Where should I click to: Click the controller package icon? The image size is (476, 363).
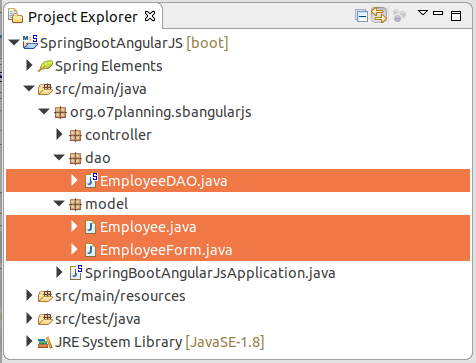[x=75, y=135]
